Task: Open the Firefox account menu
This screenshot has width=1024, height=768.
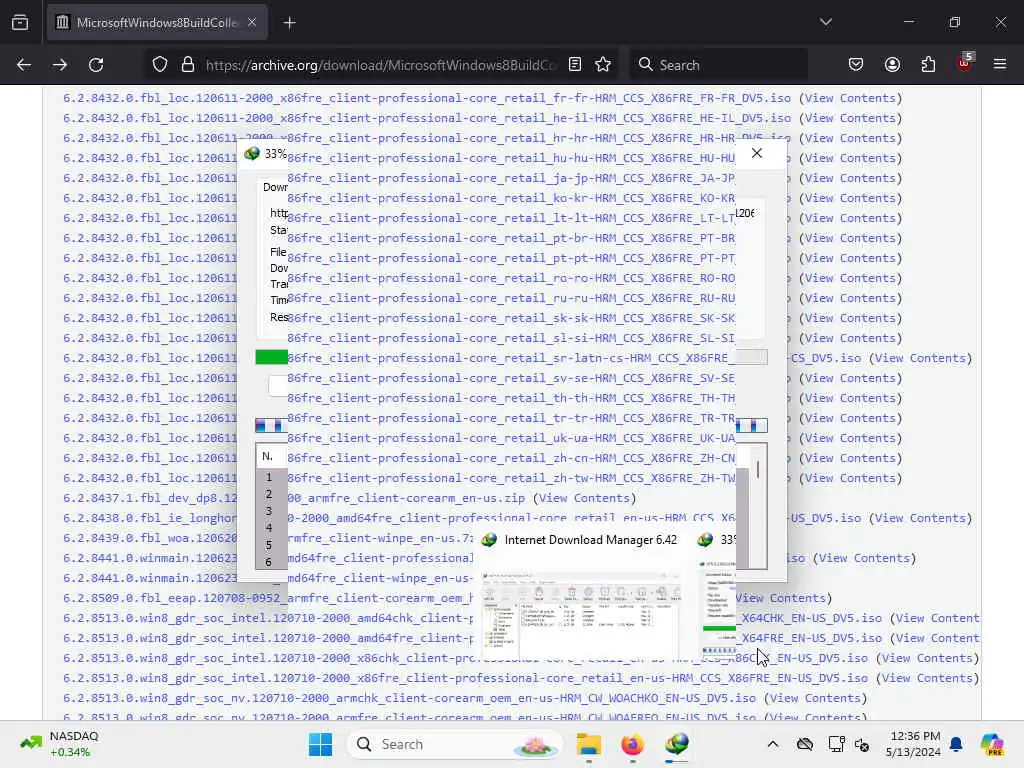Action: point(892,65)
